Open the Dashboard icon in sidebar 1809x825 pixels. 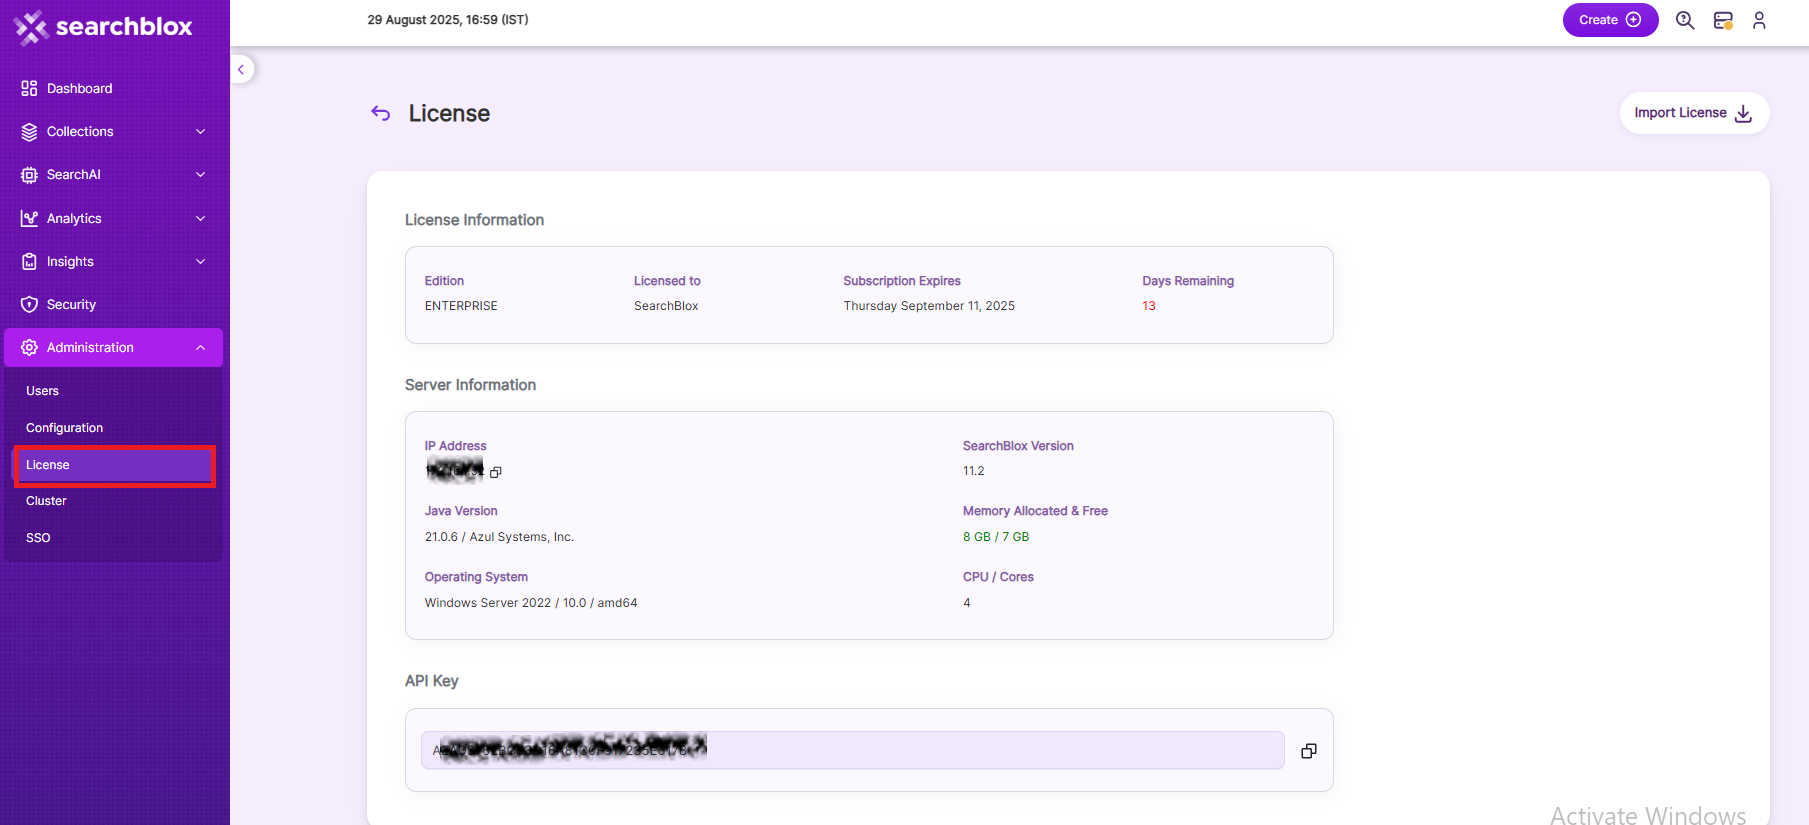[29, 88]
